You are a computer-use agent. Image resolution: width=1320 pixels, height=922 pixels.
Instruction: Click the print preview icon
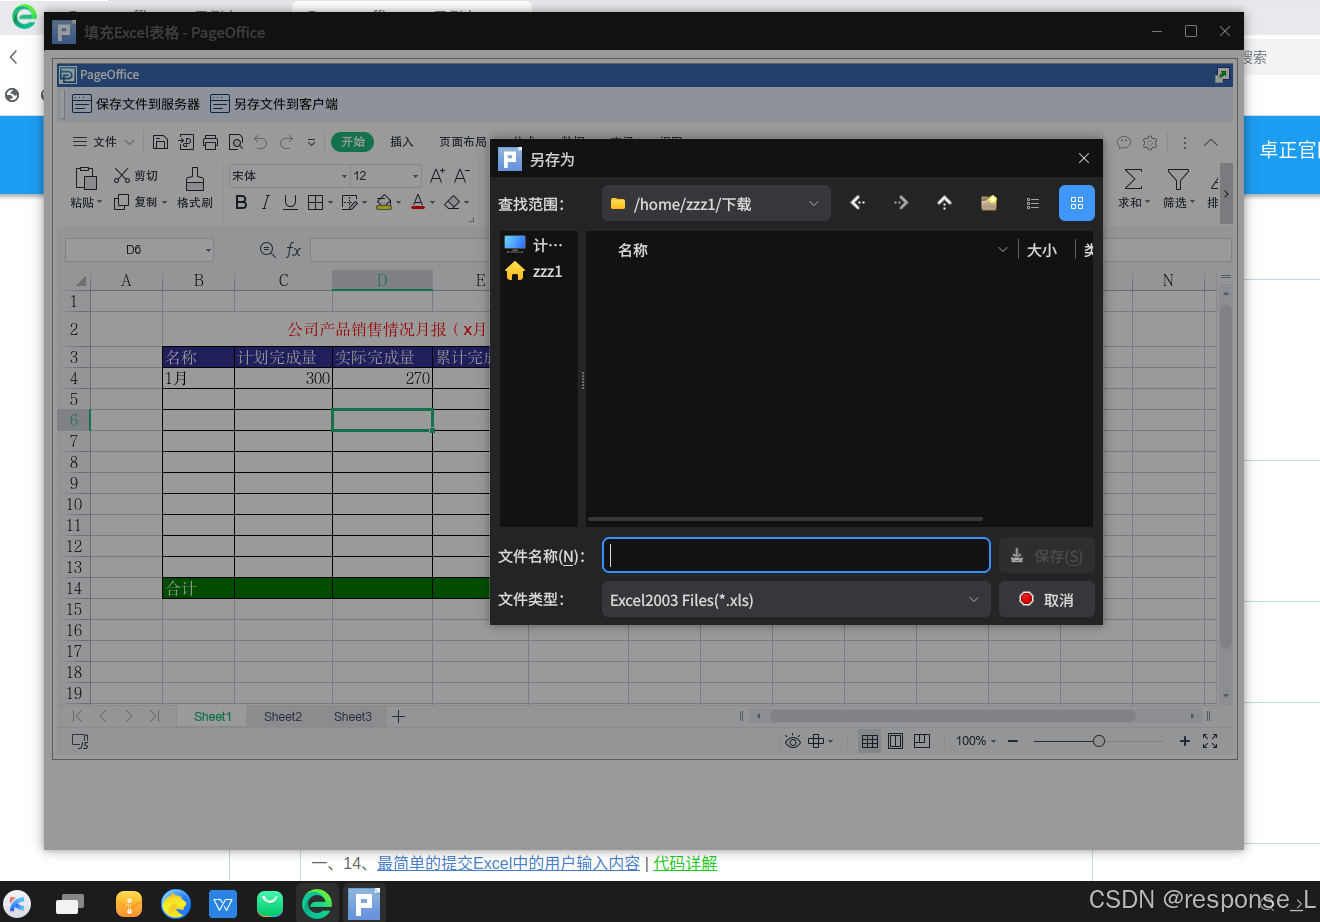click(236, 142)
